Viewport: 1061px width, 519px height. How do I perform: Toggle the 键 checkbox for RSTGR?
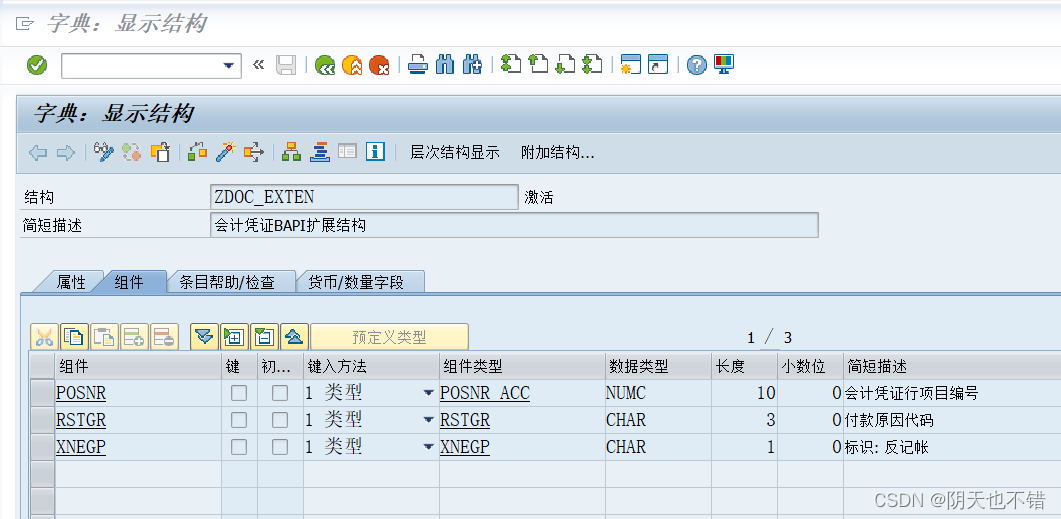[239, 420]
